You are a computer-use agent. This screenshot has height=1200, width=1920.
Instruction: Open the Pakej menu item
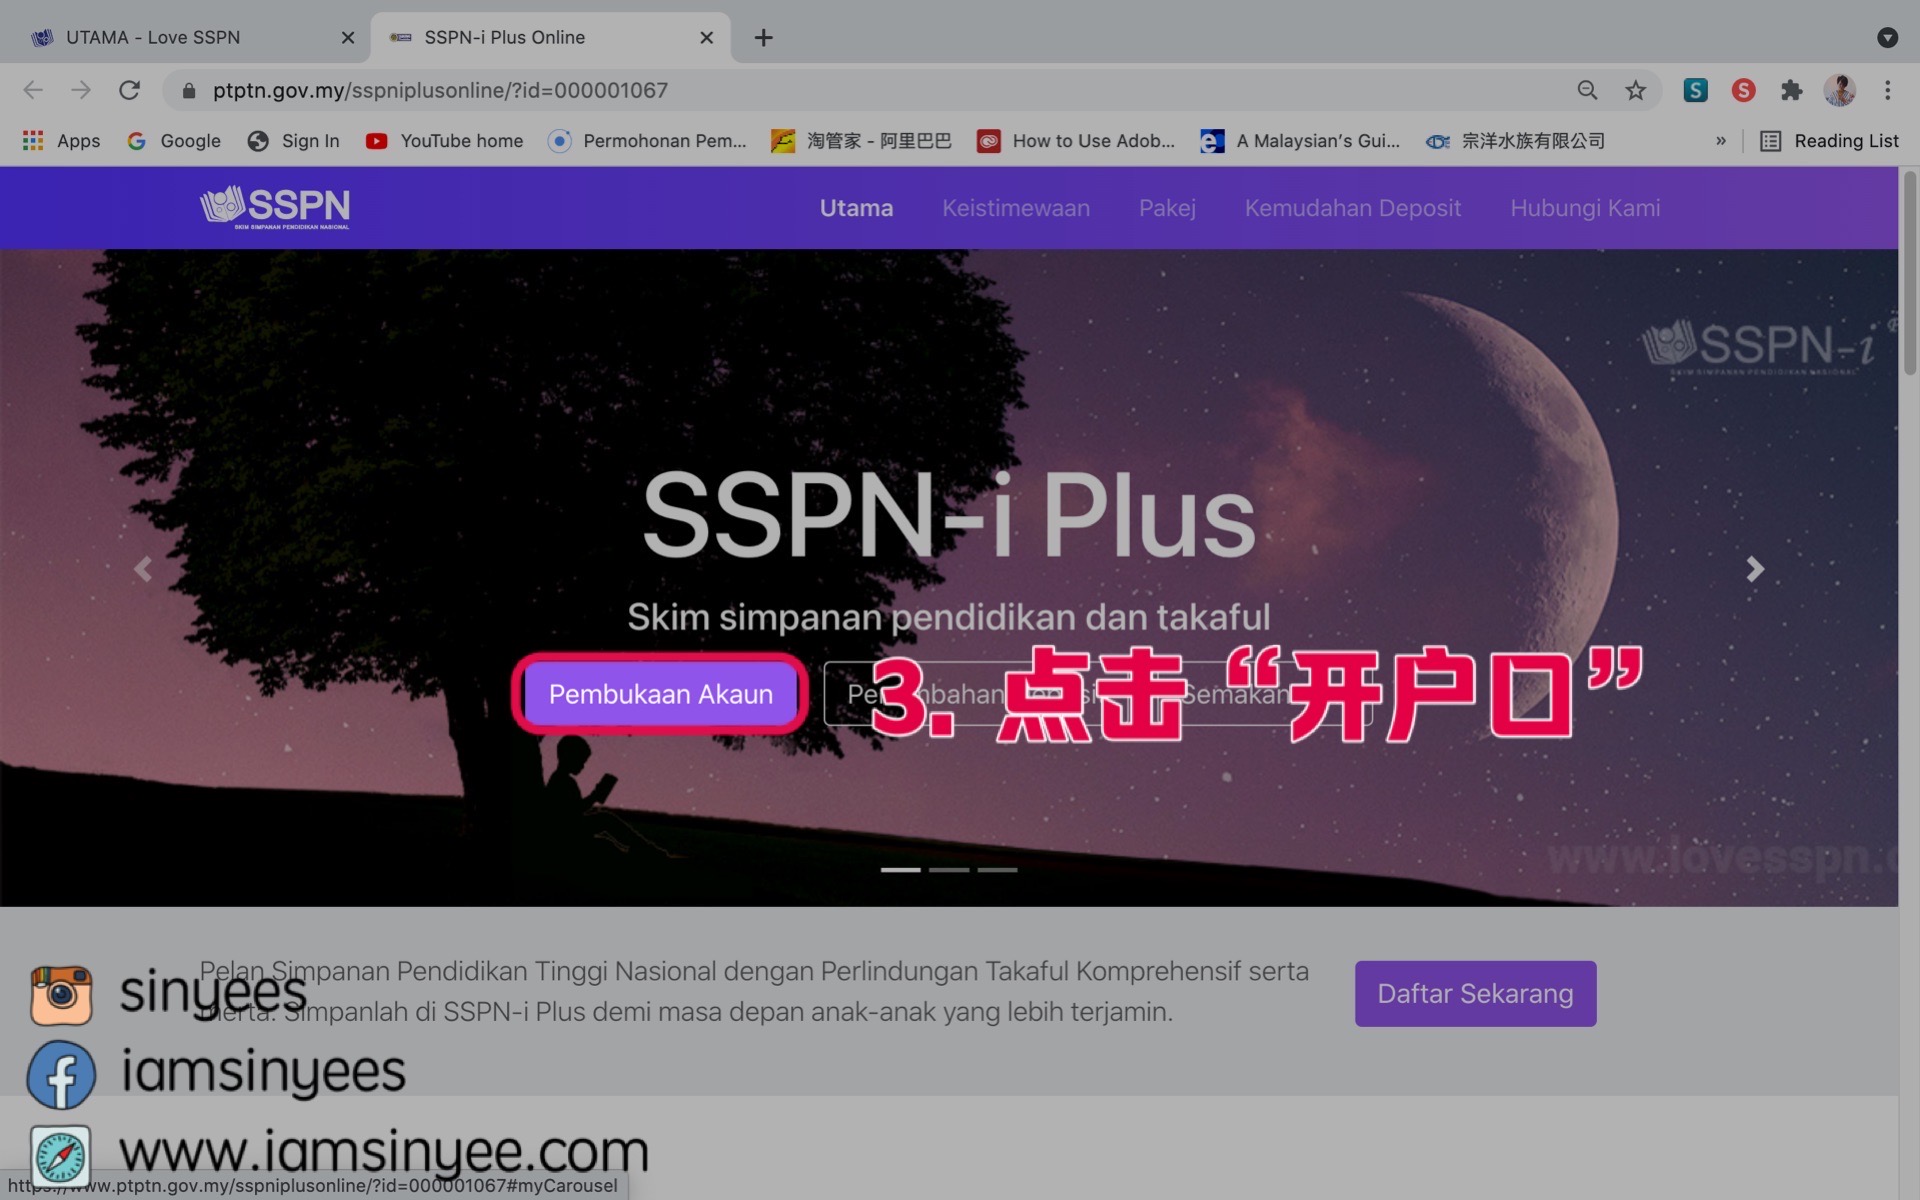click(x=1167, y=208)
